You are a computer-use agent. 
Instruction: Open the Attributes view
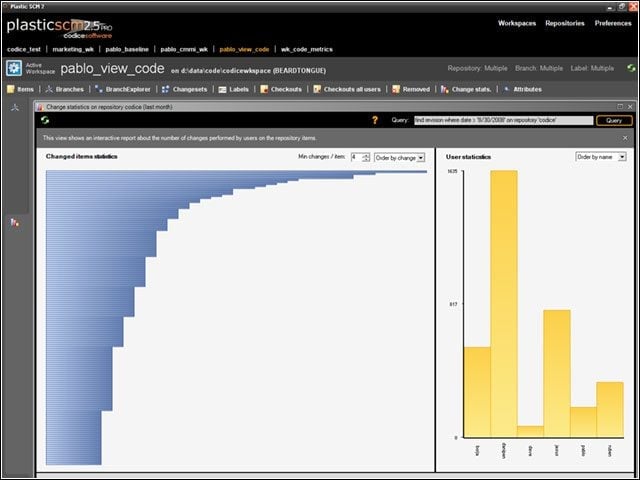(522, 89)
